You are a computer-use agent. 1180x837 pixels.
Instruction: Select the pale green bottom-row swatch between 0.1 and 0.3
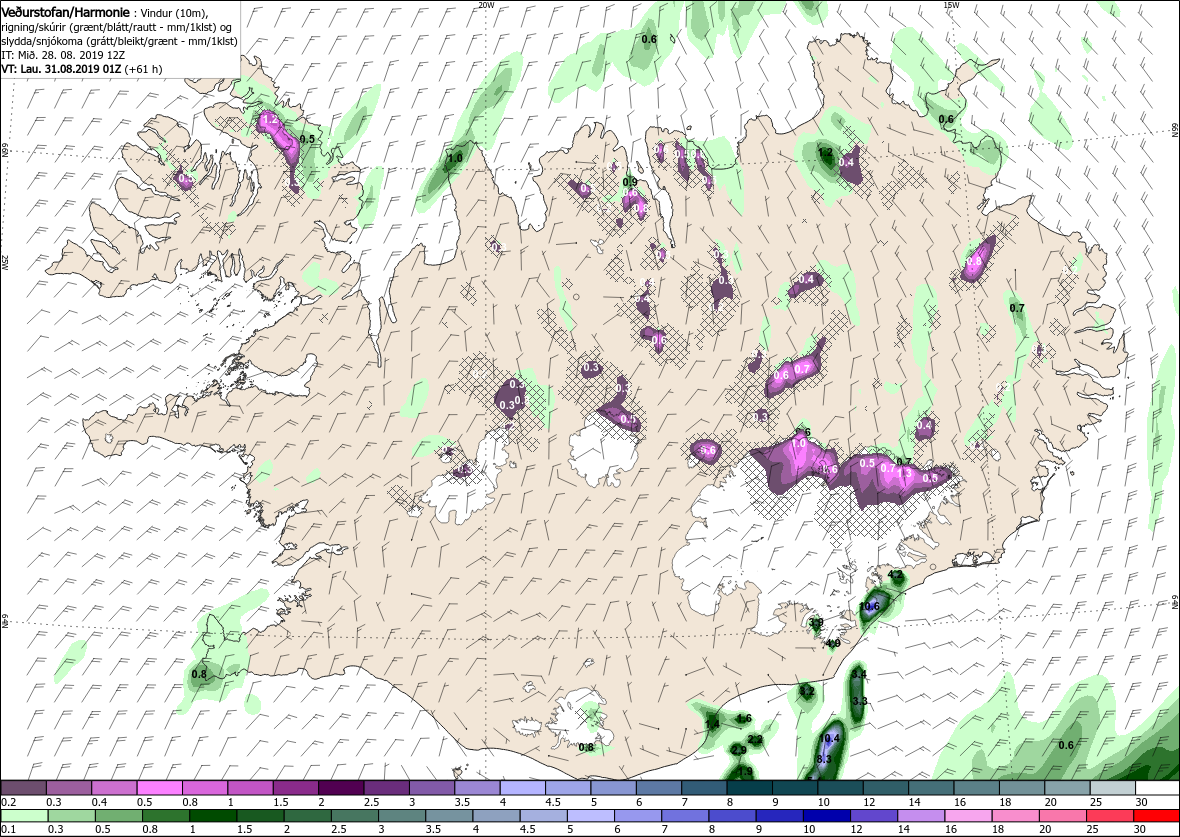coord(23,816)
